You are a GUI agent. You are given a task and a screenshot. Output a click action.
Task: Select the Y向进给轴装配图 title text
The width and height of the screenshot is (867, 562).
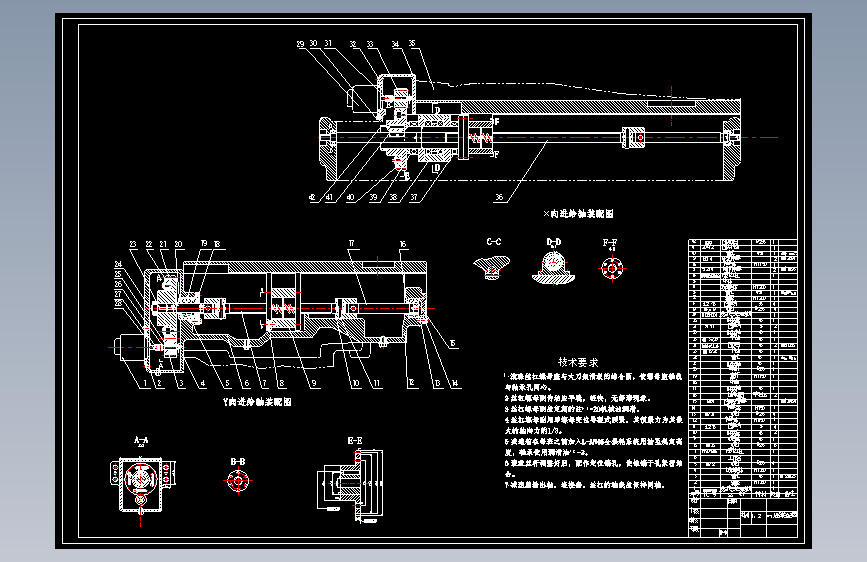[256, 402]
